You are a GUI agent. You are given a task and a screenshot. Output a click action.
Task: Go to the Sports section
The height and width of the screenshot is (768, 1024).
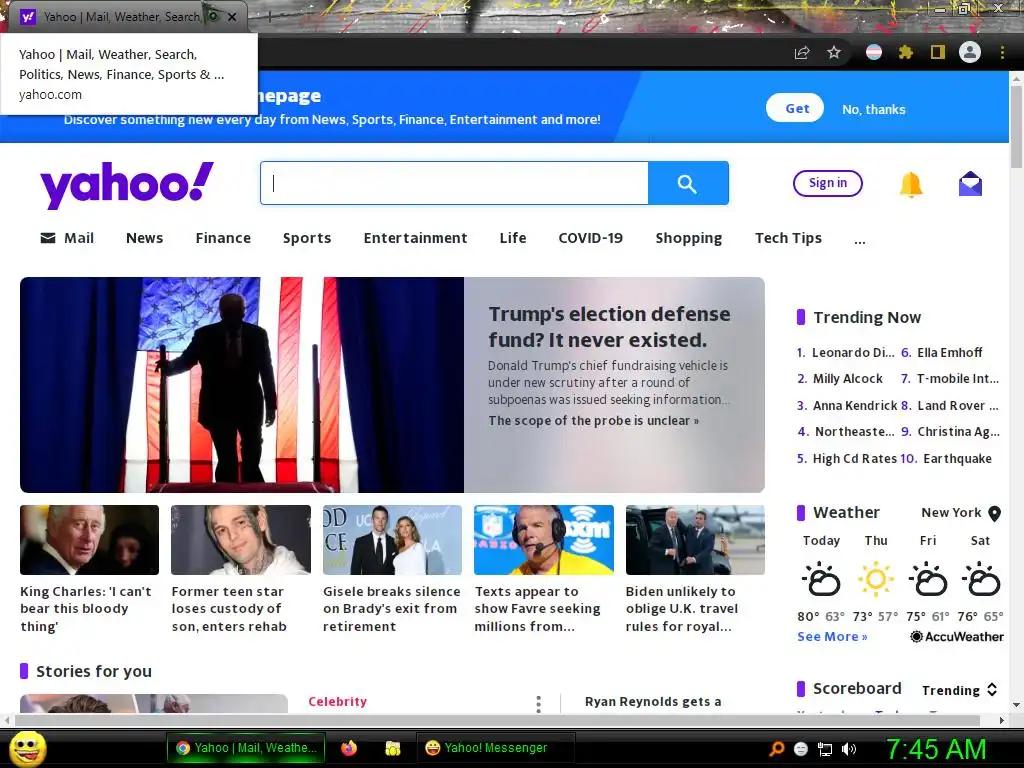pyautogui.click(x=307, y=238)
